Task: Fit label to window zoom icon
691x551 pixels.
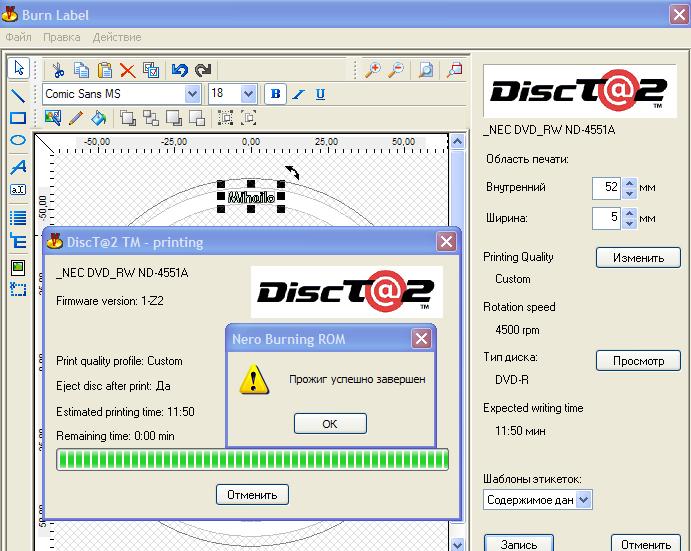Action: click(x=426, y=70)
